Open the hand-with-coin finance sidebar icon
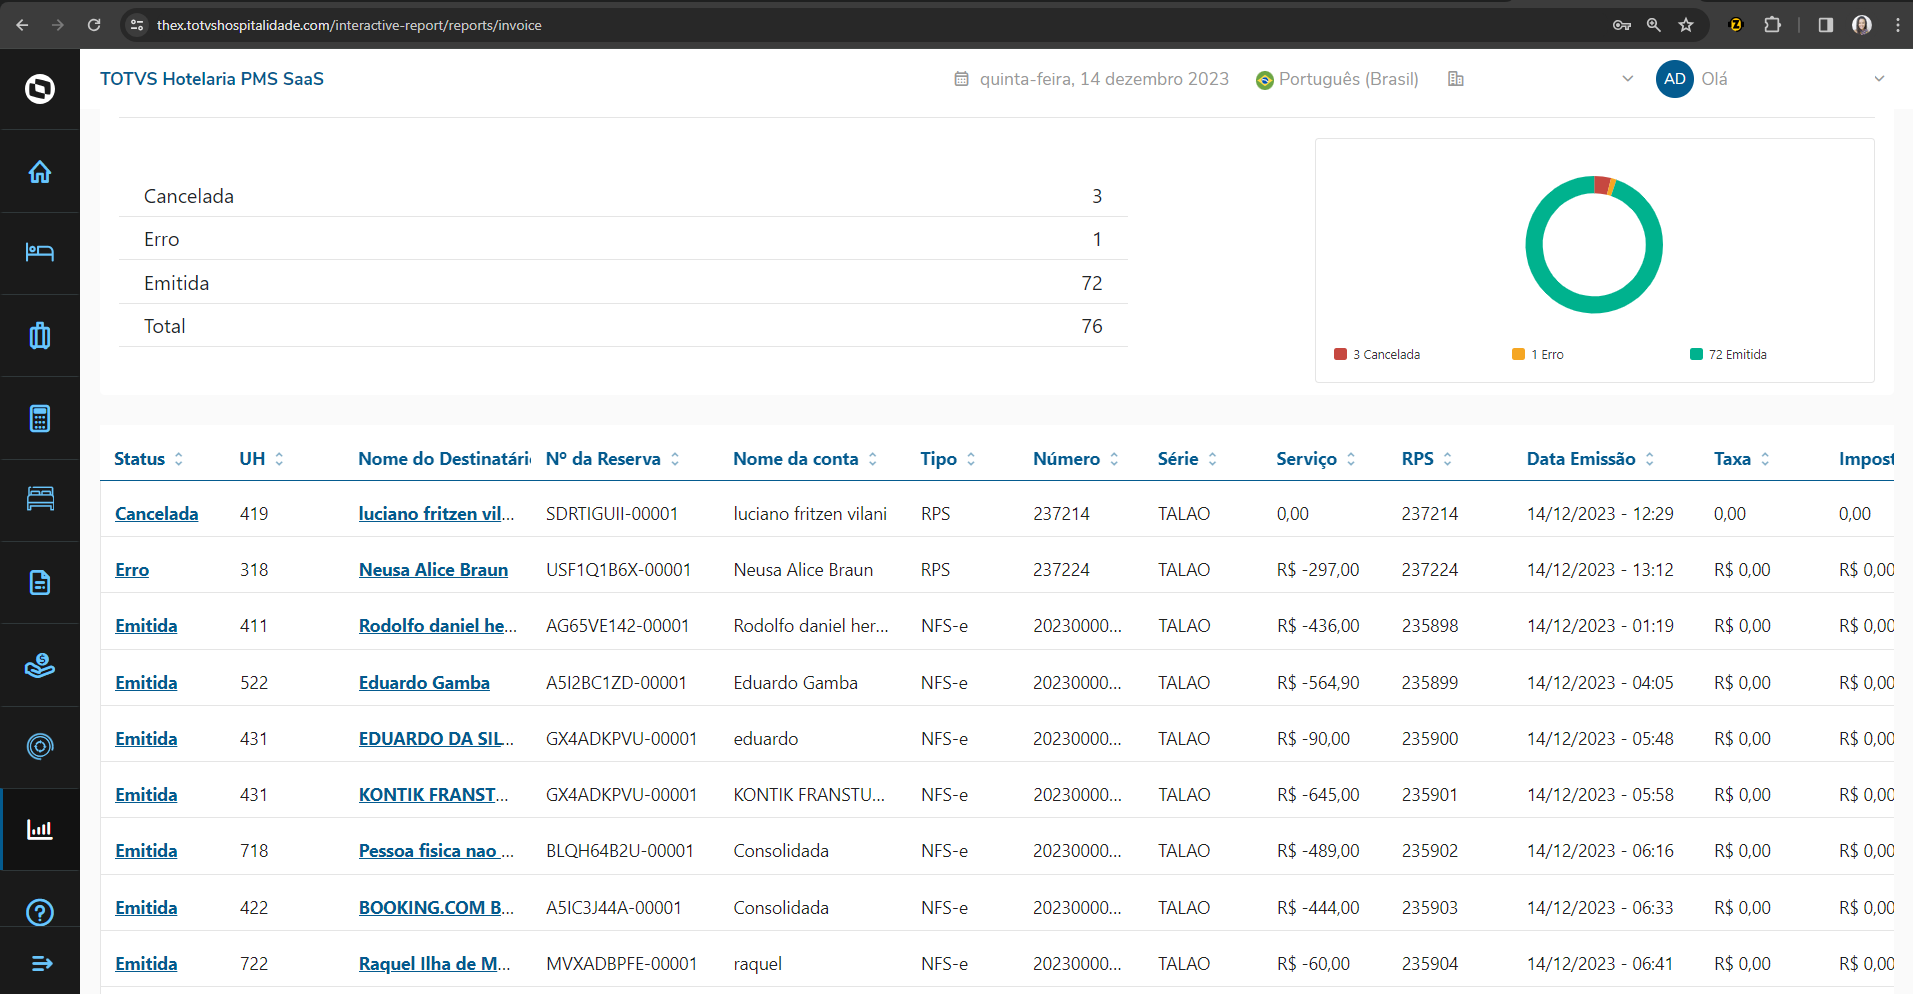This screenshot has height=994, width=1913. (40, 665)
